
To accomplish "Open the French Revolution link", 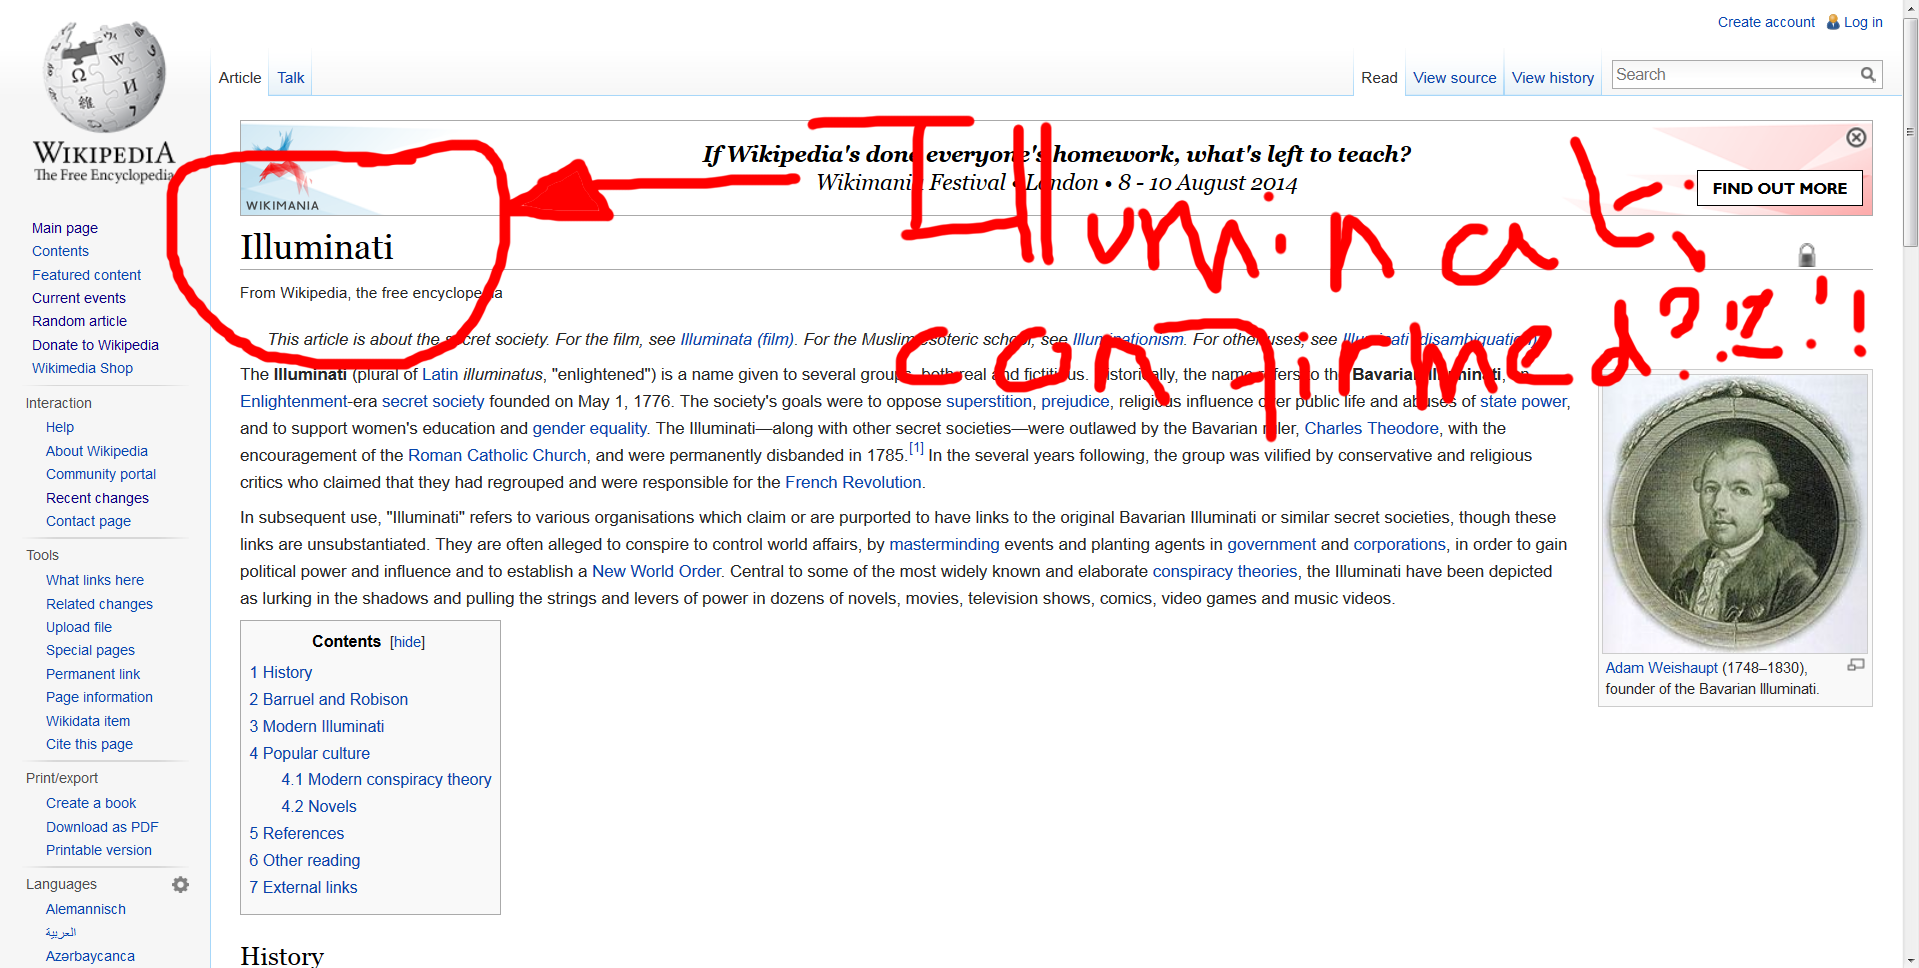I will click(x=853, y=482).
